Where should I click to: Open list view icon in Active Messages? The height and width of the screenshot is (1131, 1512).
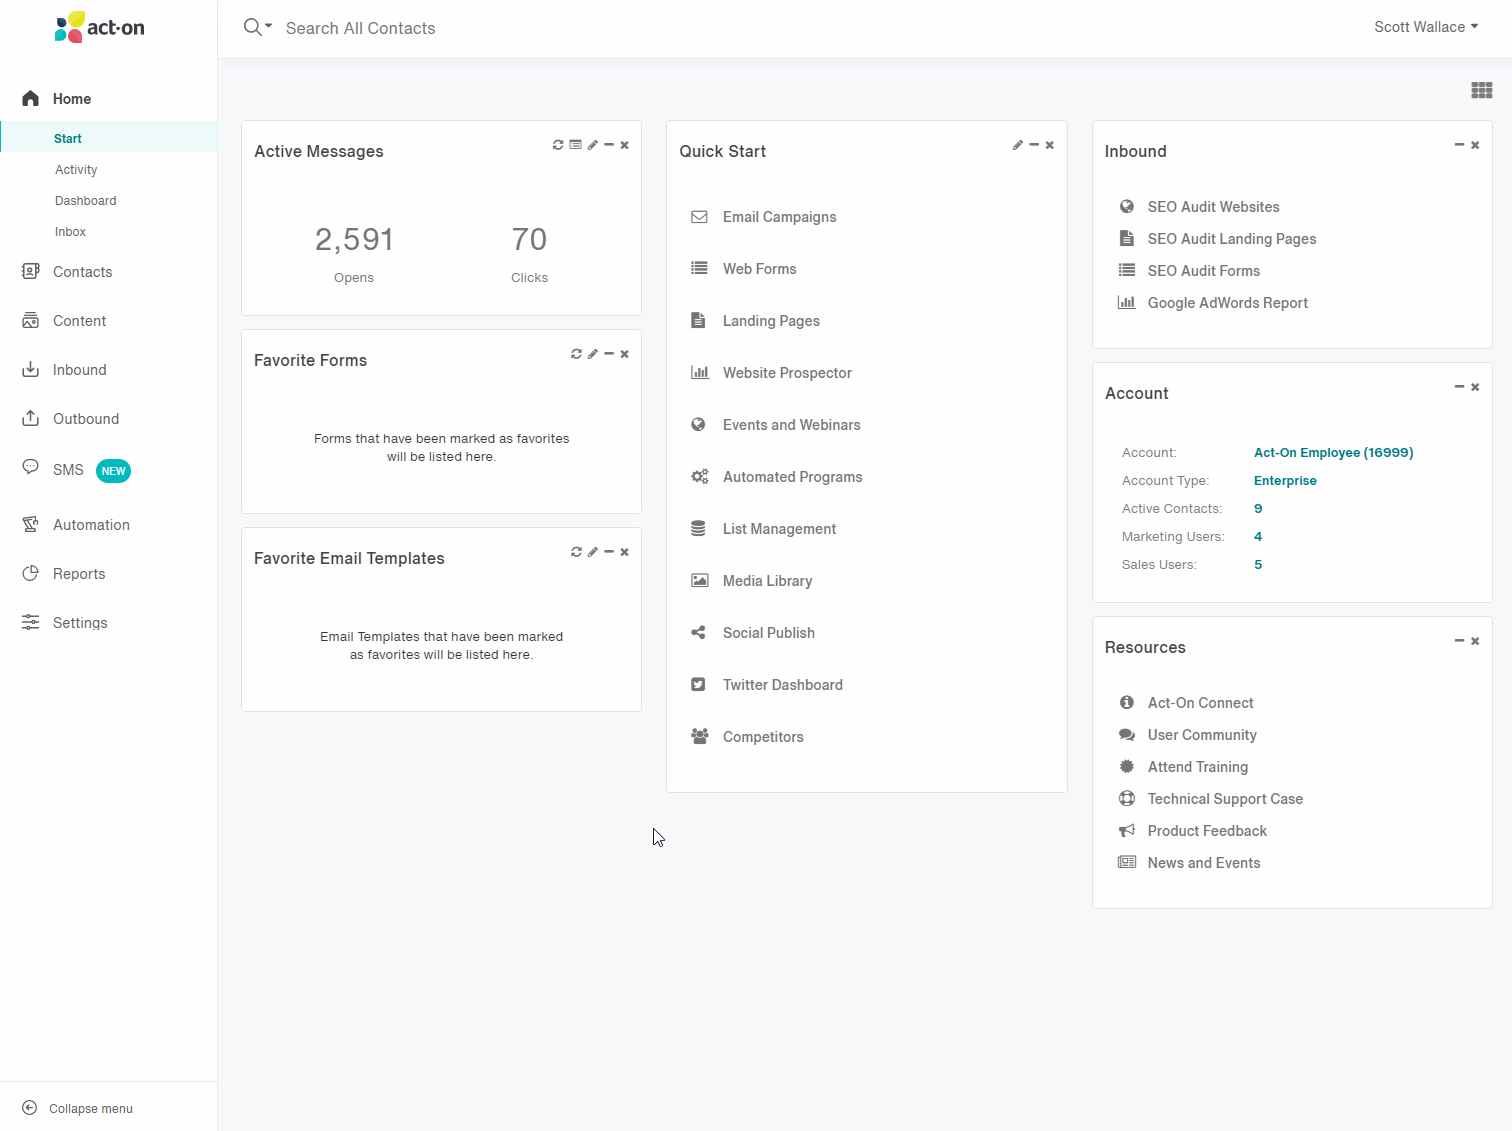(575, 145)
